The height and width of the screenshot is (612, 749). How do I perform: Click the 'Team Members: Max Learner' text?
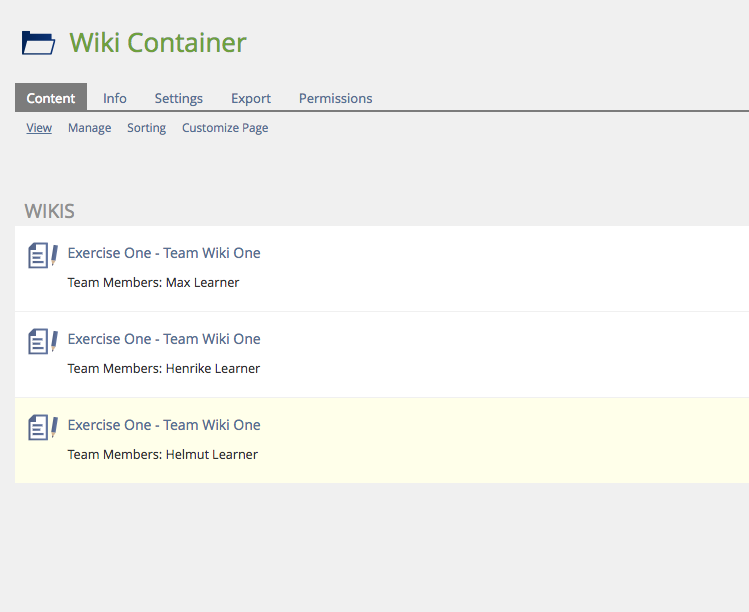153,283
